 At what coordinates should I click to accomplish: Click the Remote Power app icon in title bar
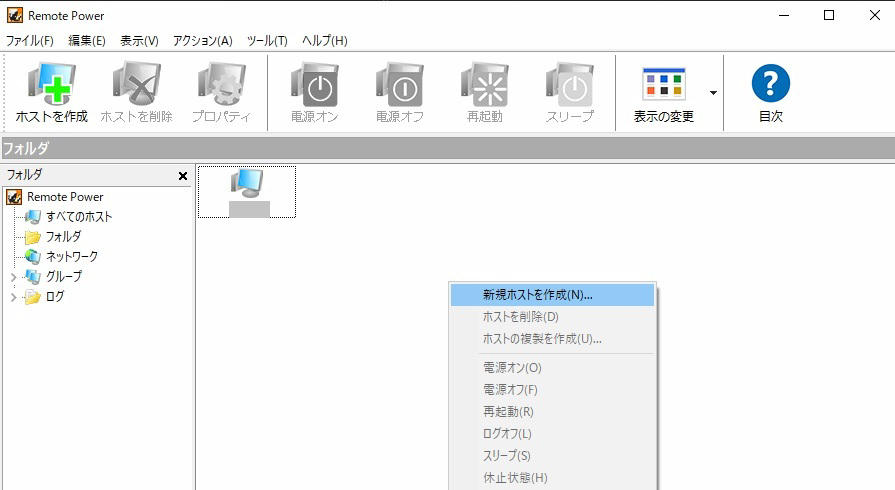point(15,15)
